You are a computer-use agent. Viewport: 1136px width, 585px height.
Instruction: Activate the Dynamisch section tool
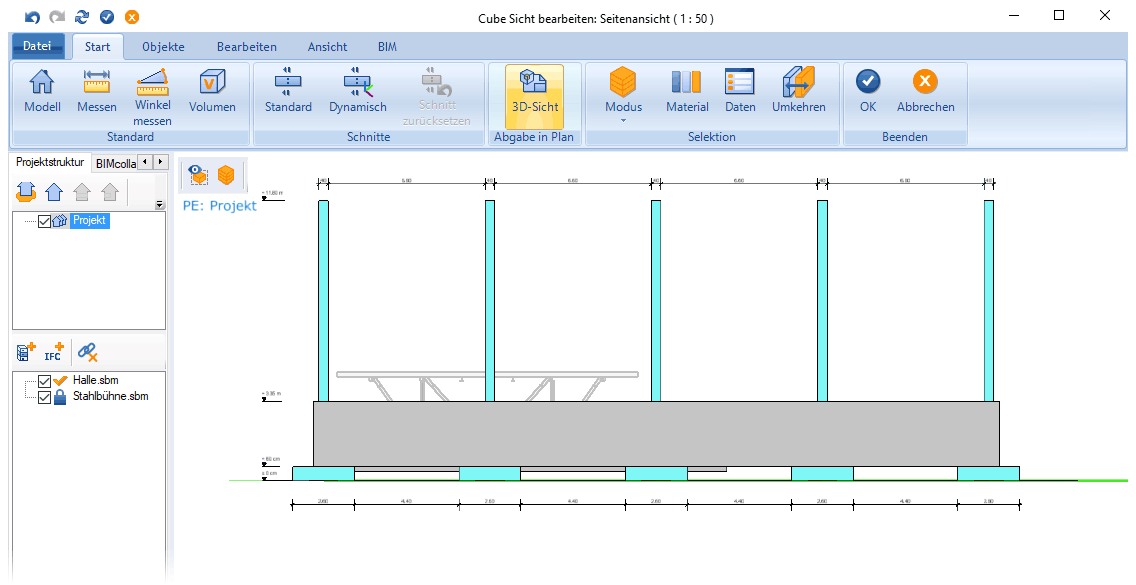coord(358,91)
